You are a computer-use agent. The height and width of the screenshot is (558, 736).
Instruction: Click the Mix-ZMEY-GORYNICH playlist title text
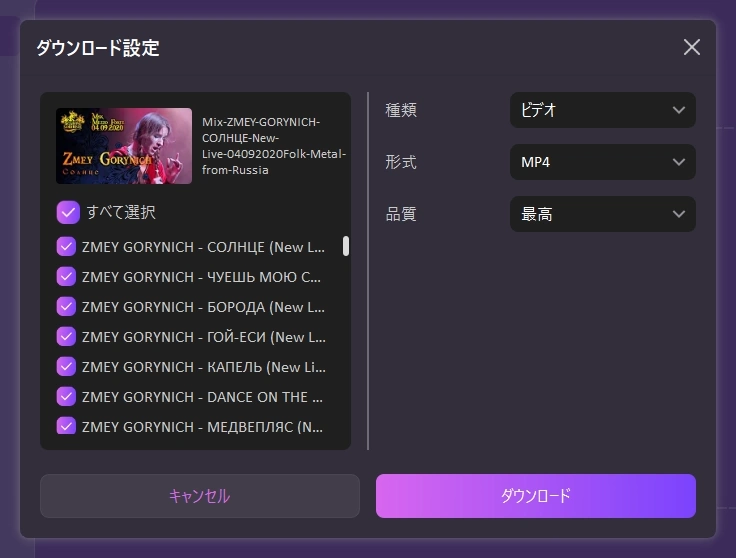(x=273, y=146)
